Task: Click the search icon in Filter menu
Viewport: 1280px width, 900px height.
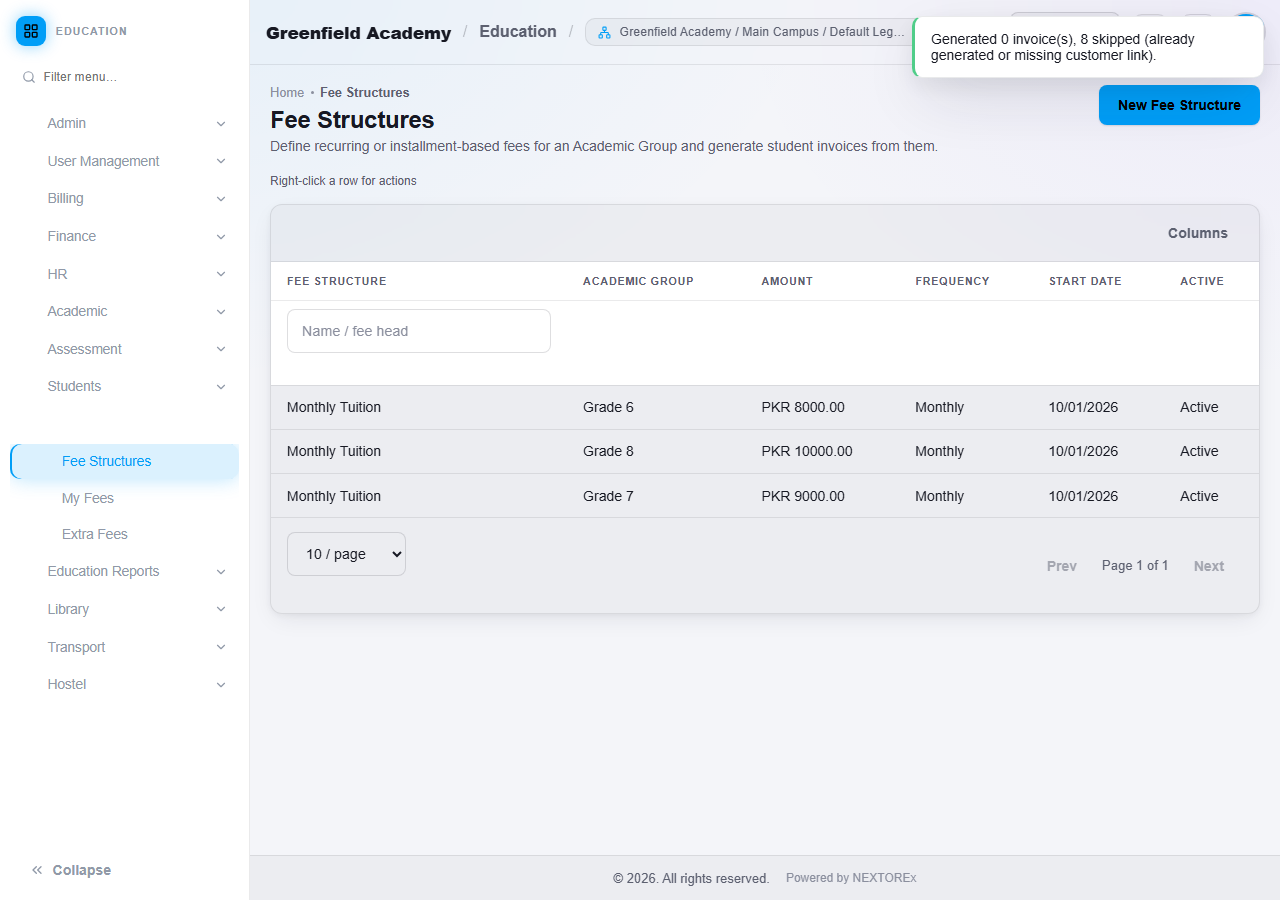Action: (x=29, y=77)
